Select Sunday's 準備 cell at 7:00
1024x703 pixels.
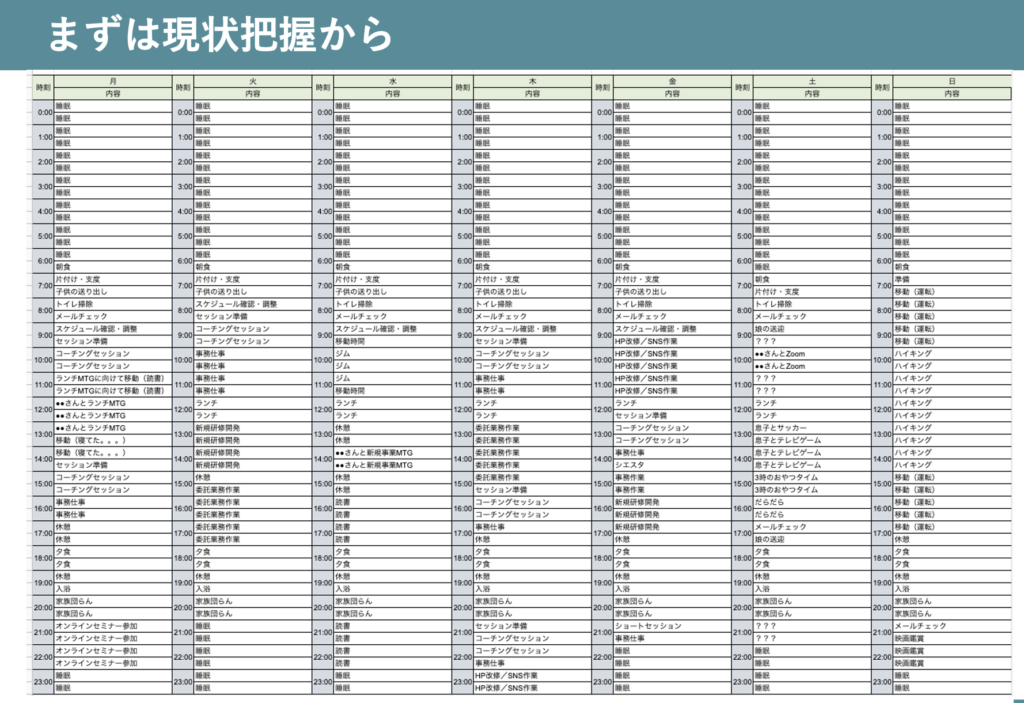click(x=952, y=279)
